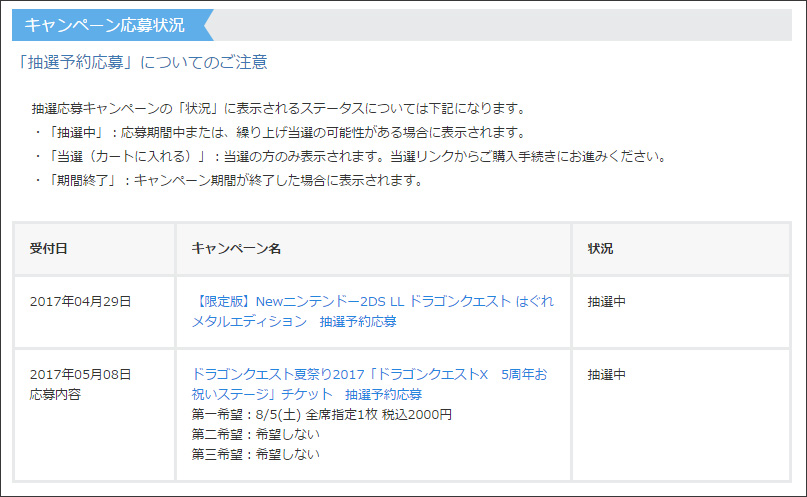The height and width of the screenshot is (497, 807).
Task: Click the 「期間終了」 explanation bullet
Action: point(229,181)
